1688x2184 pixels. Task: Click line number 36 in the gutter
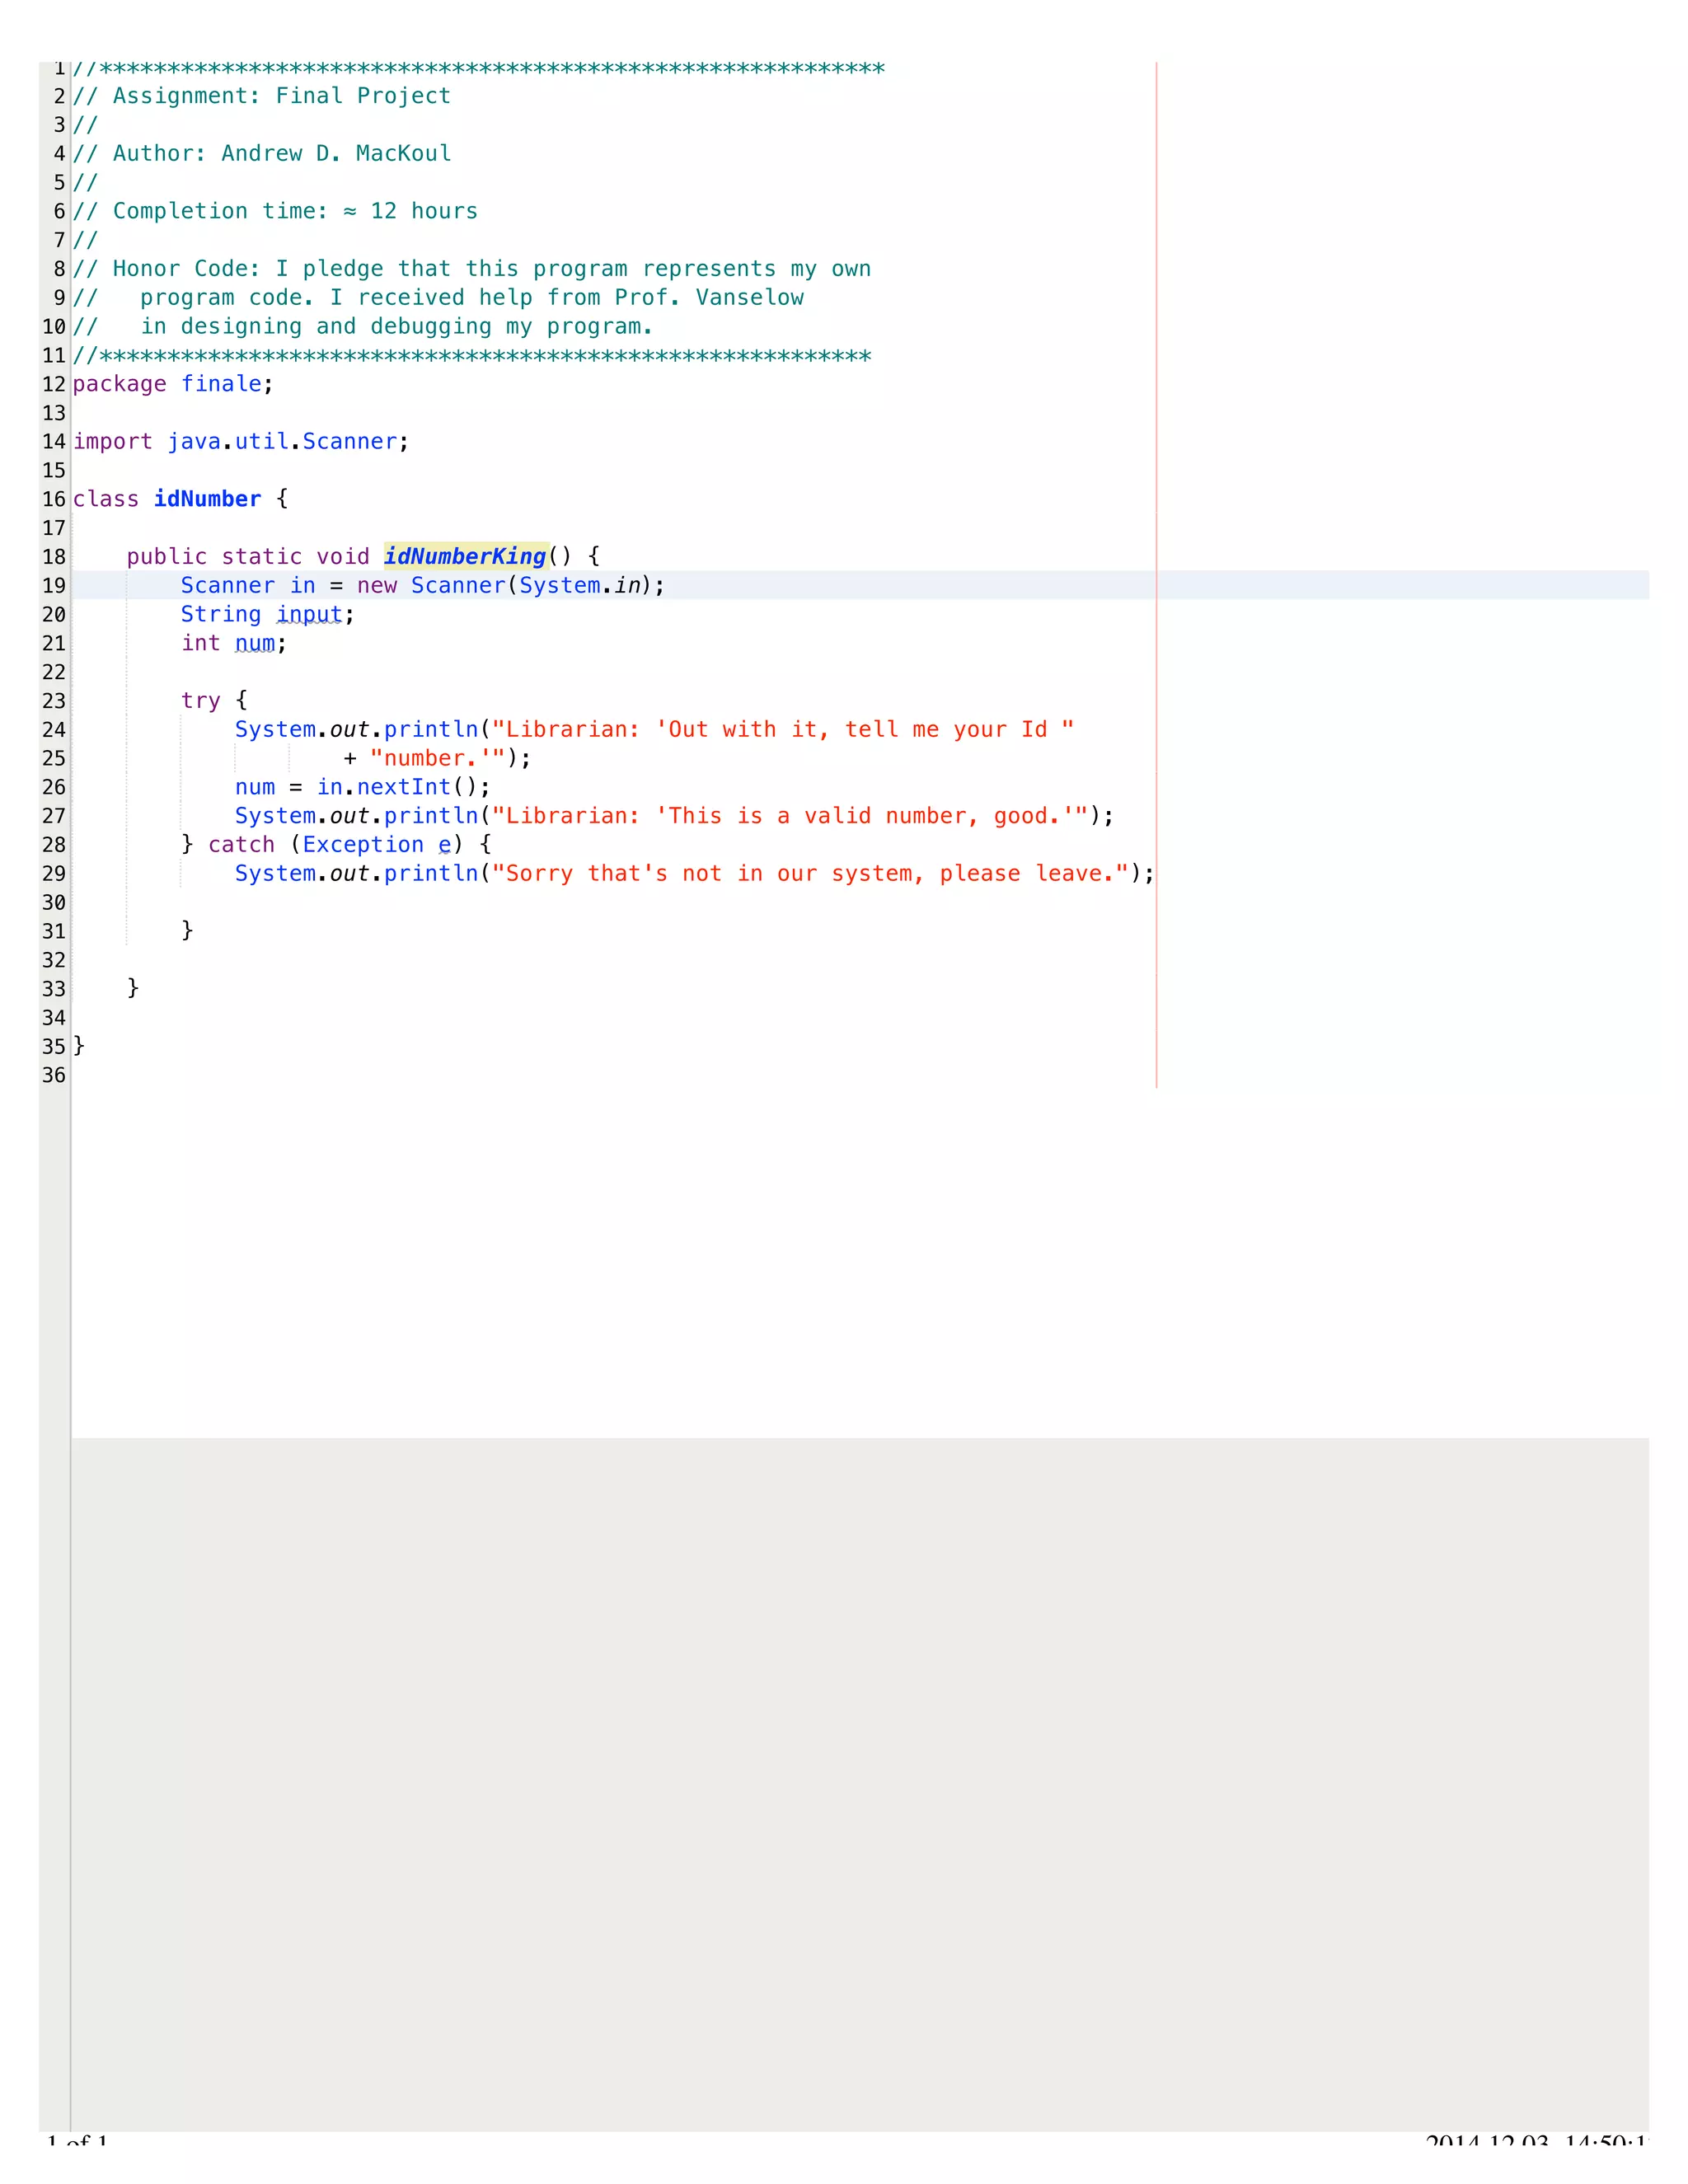[x=54, y=1076]
